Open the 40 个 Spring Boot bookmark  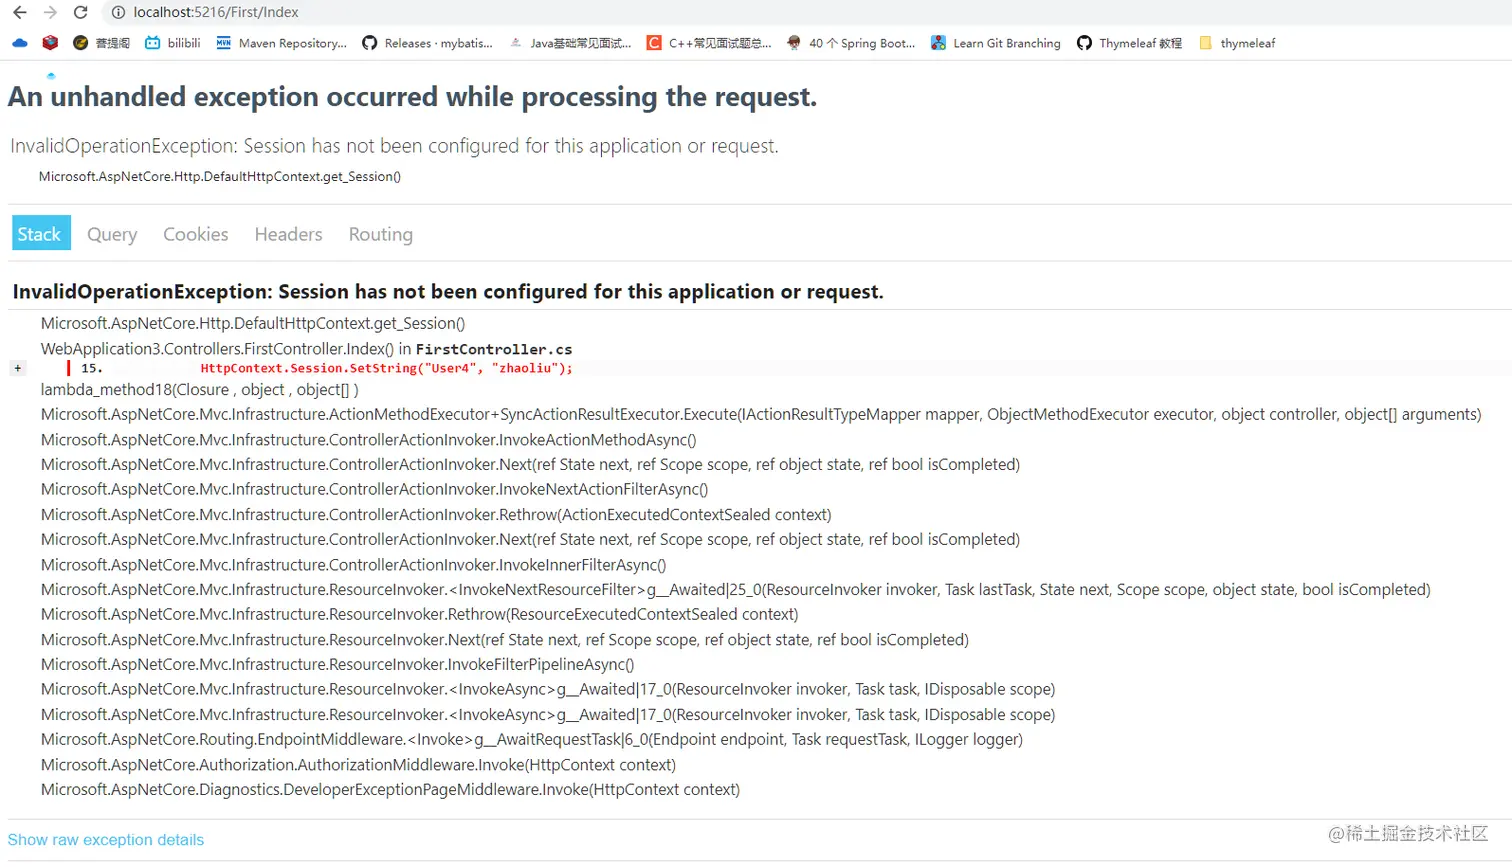point(850,43)
